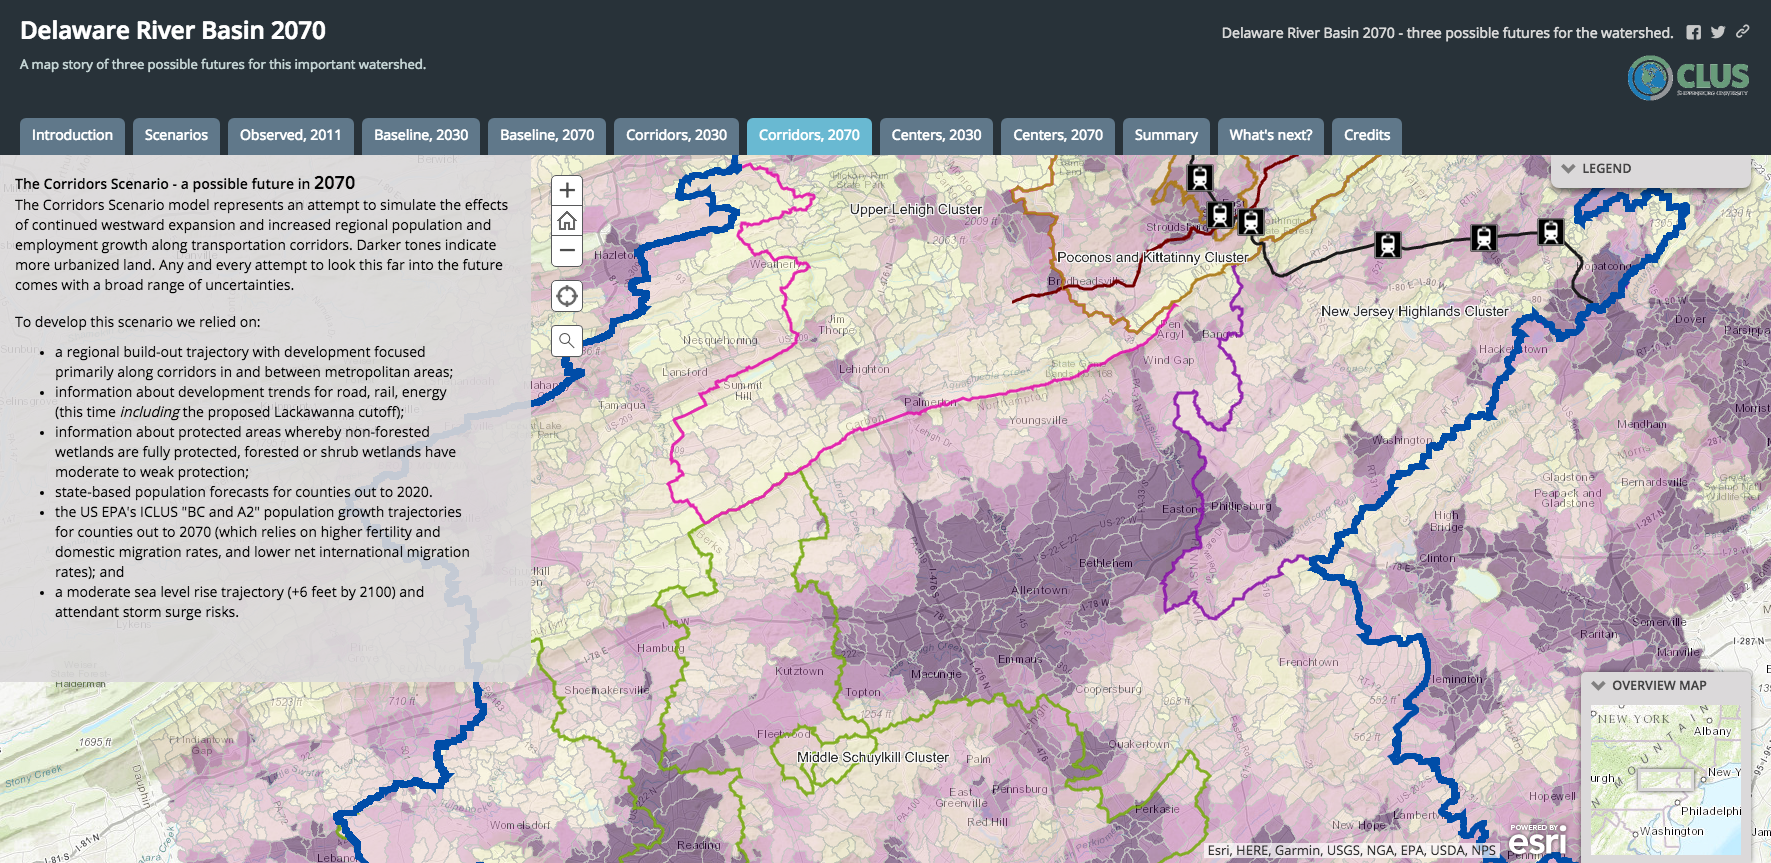Share story on Twitter
This screenshot has height=863, width=1771.
pyautogui.click(x=1718, y=32)
